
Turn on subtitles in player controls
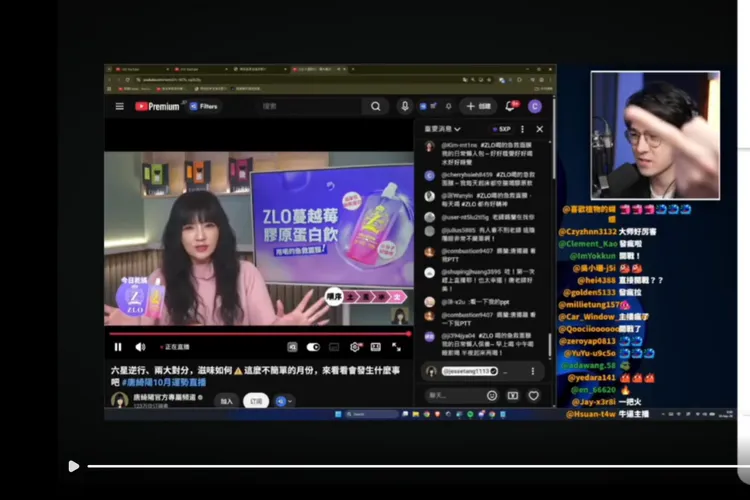click(334, 347)
